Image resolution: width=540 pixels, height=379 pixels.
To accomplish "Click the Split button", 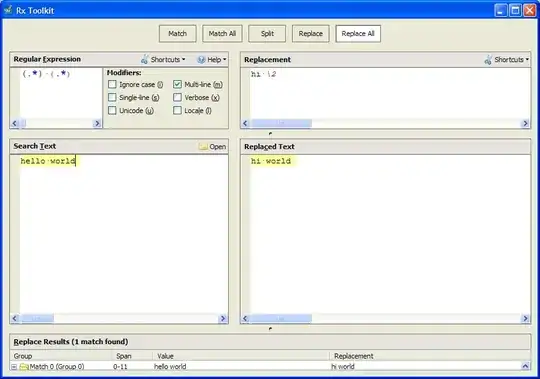I will coord(267,34).
